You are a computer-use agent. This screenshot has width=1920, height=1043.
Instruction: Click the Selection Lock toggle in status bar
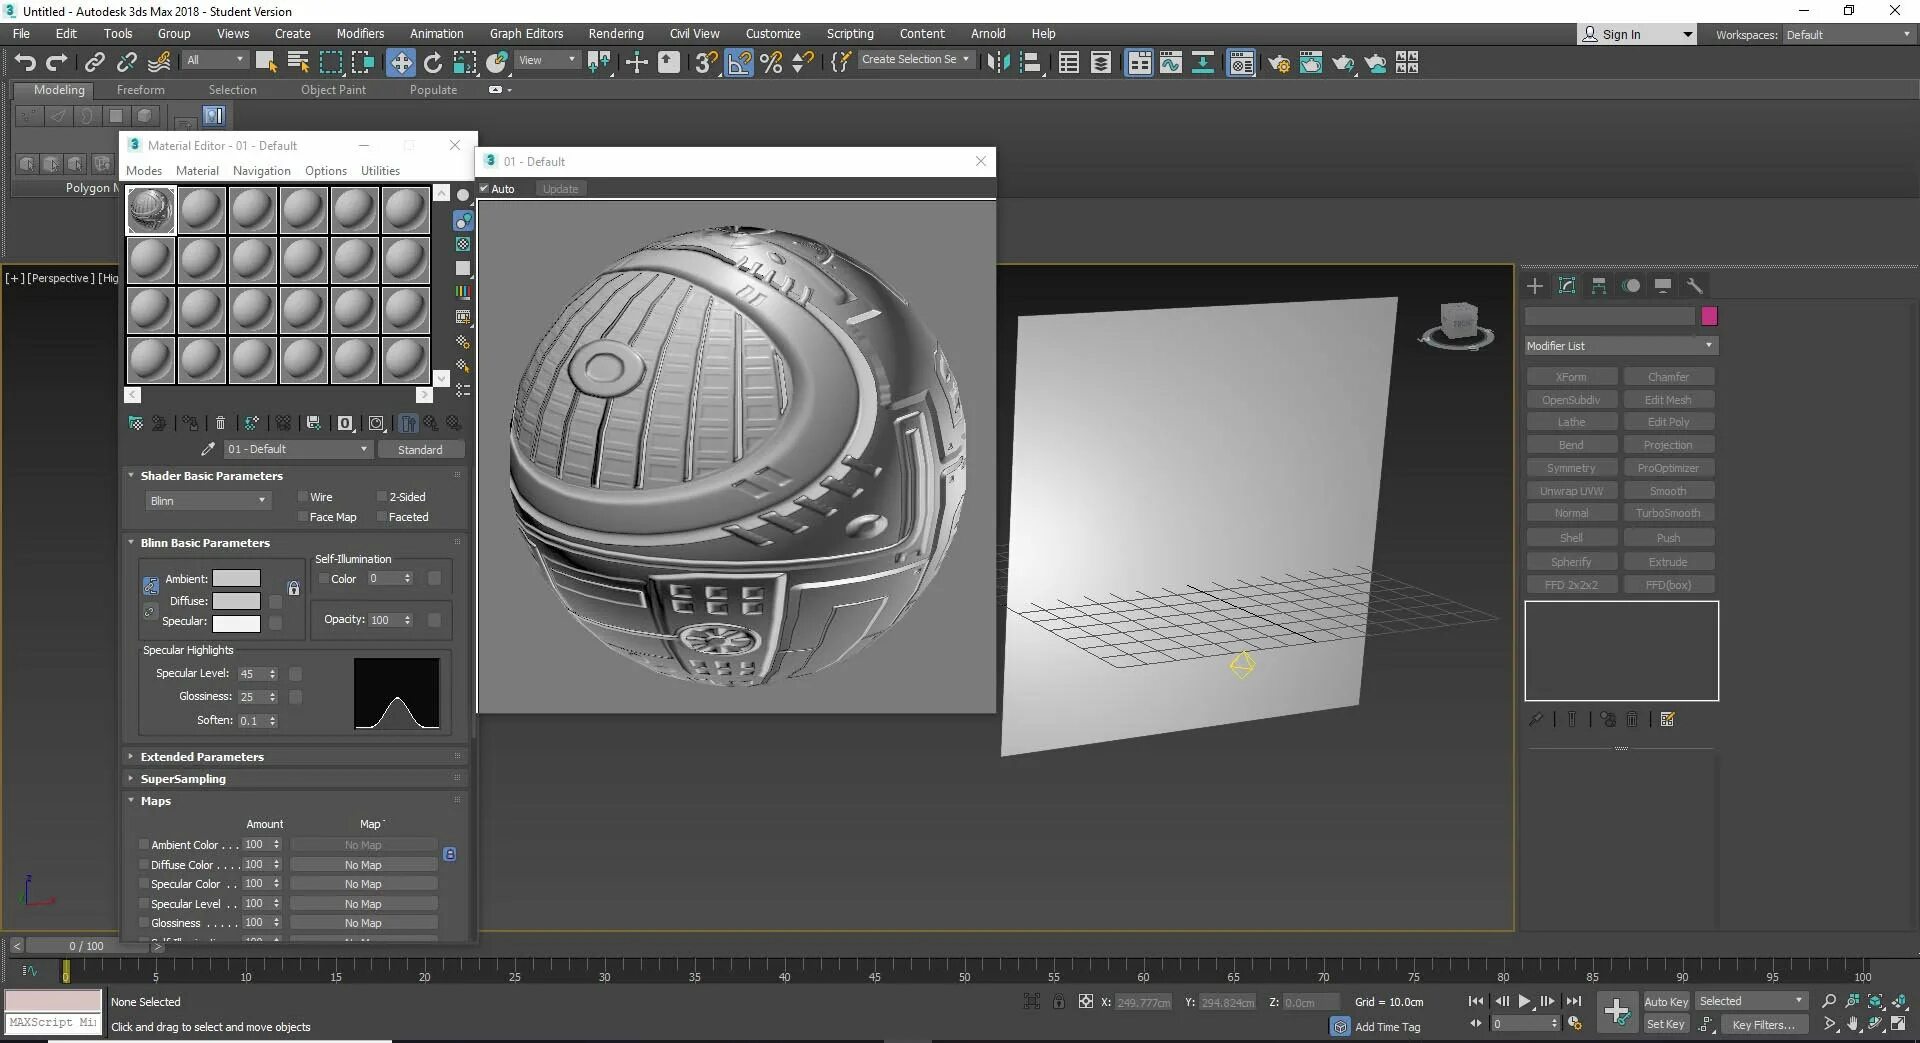point(1058,1001)
